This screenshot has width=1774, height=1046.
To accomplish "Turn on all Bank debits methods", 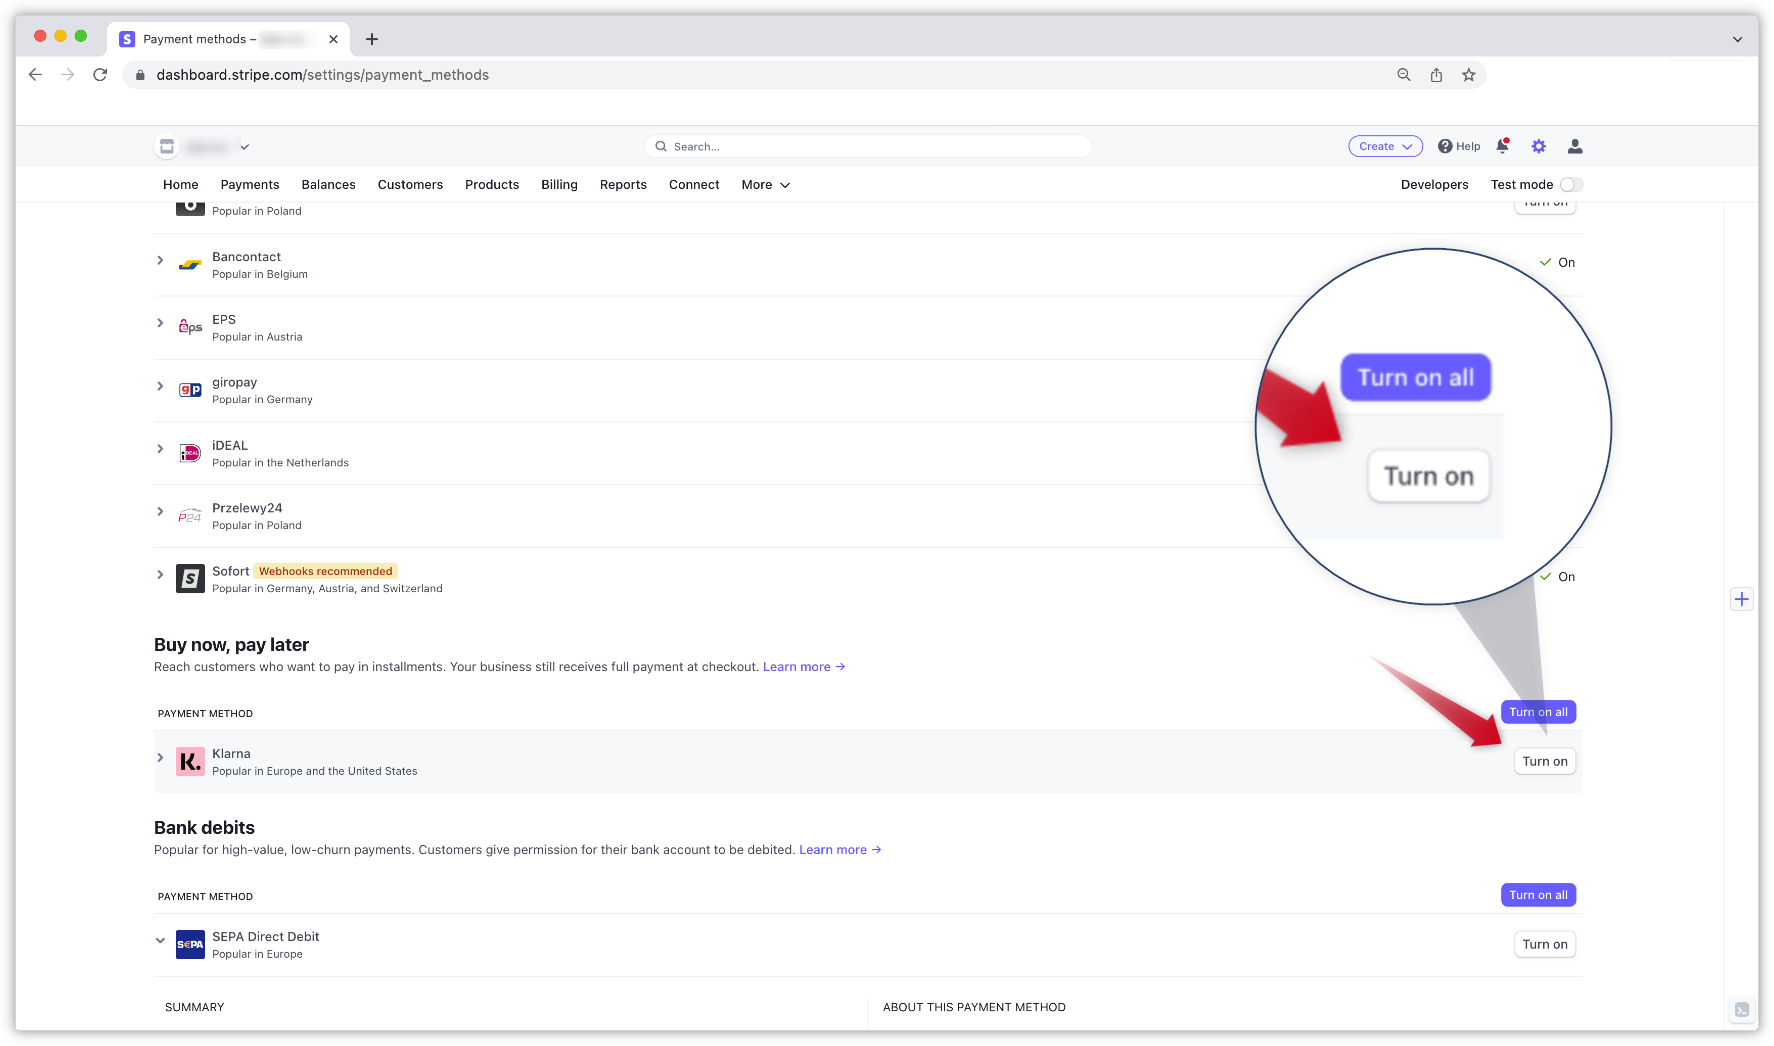I will coord(1538,896).
